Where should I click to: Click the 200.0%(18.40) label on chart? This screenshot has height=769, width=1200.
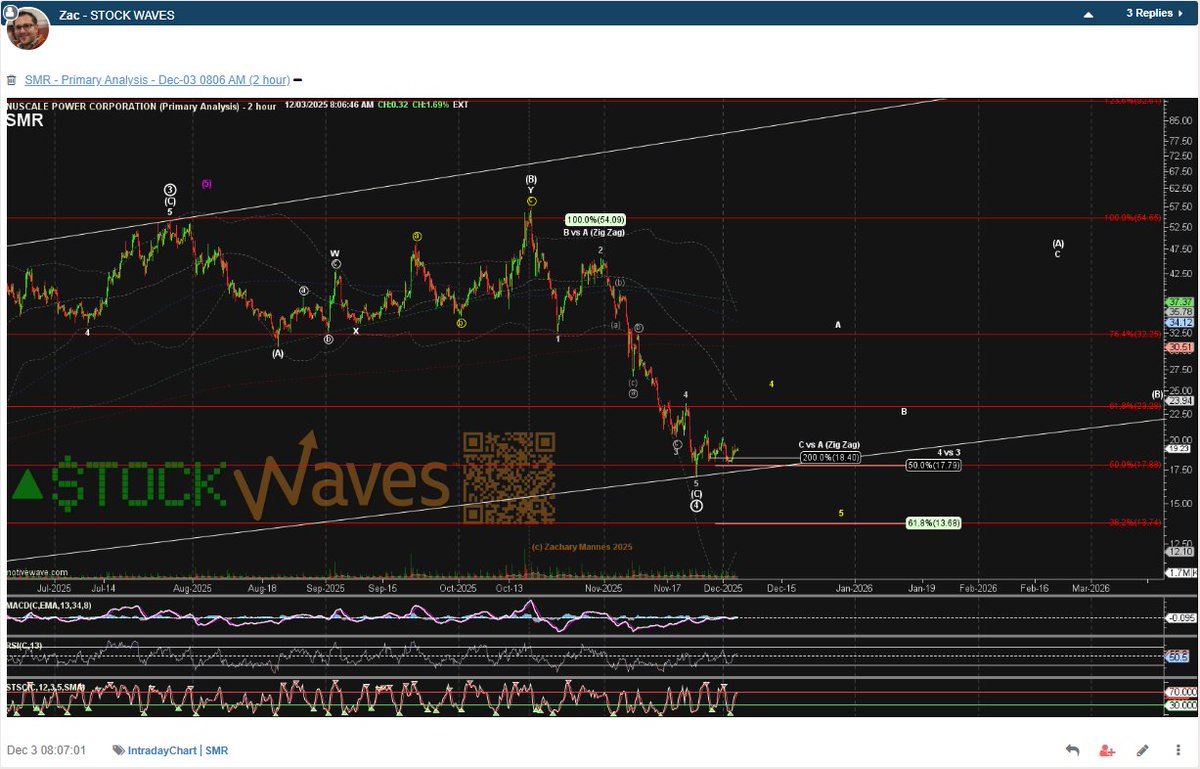click(x=830, y=458)
